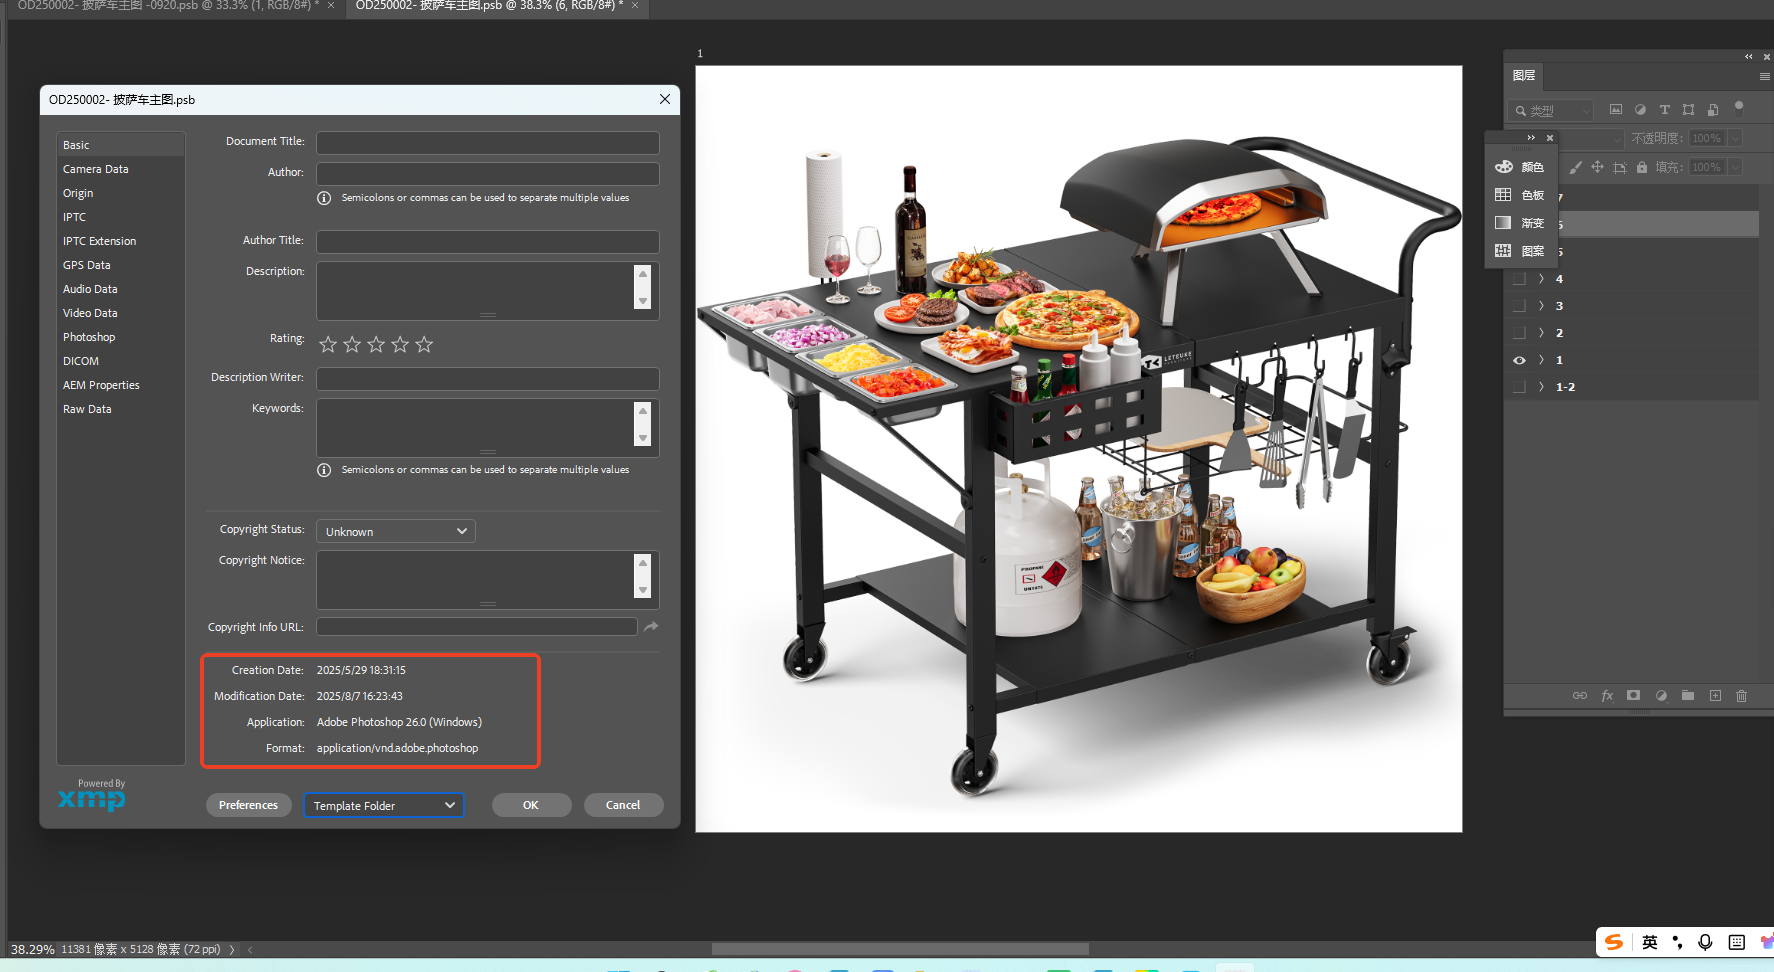Open the Copyright Status dropdown
The height and width of the screenshot is (972, 1774).
pyautogui.click(x=396, y=531)
